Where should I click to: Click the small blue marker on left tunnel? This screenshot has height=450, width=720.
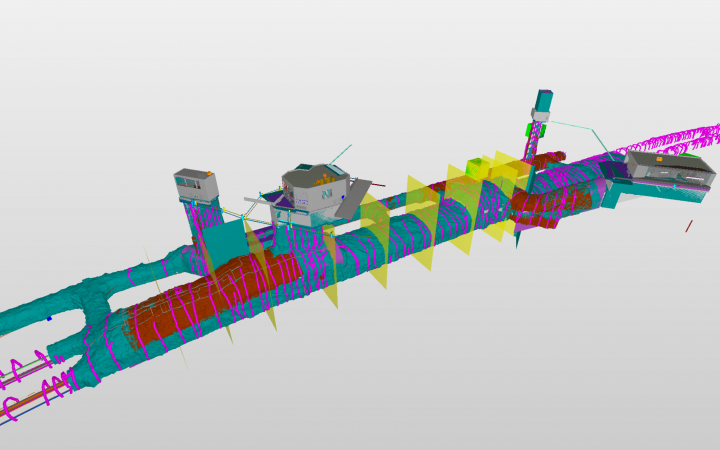[48, 318]
